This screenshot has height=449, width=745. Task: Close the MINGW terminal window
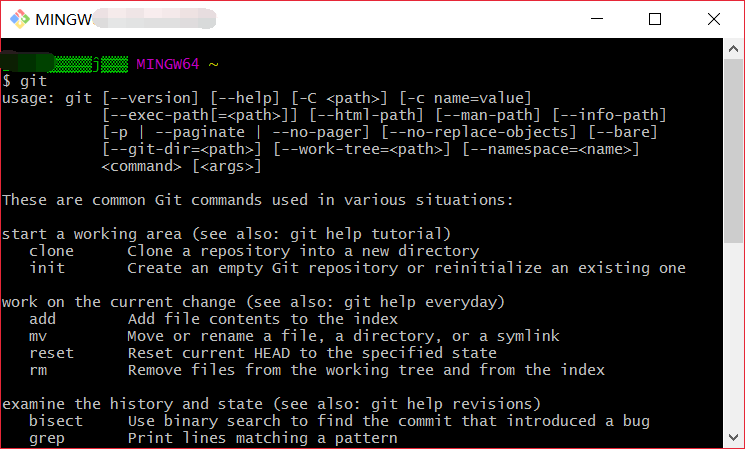tap(714, 19)
